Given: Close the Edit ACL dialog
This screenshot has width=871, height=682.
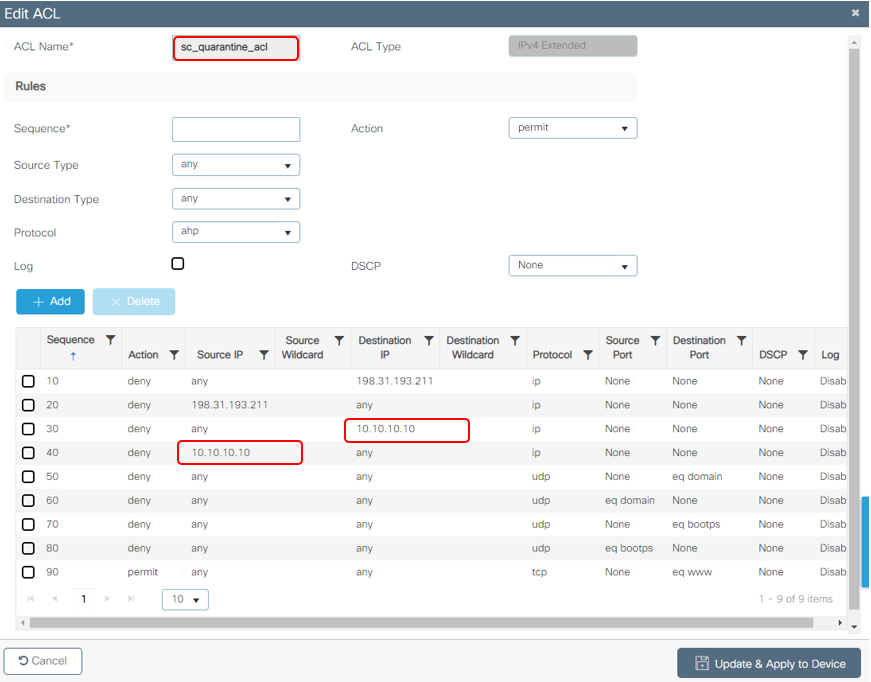Looking at the screenshot, I should pyautogui.click(x=855, y=13).
